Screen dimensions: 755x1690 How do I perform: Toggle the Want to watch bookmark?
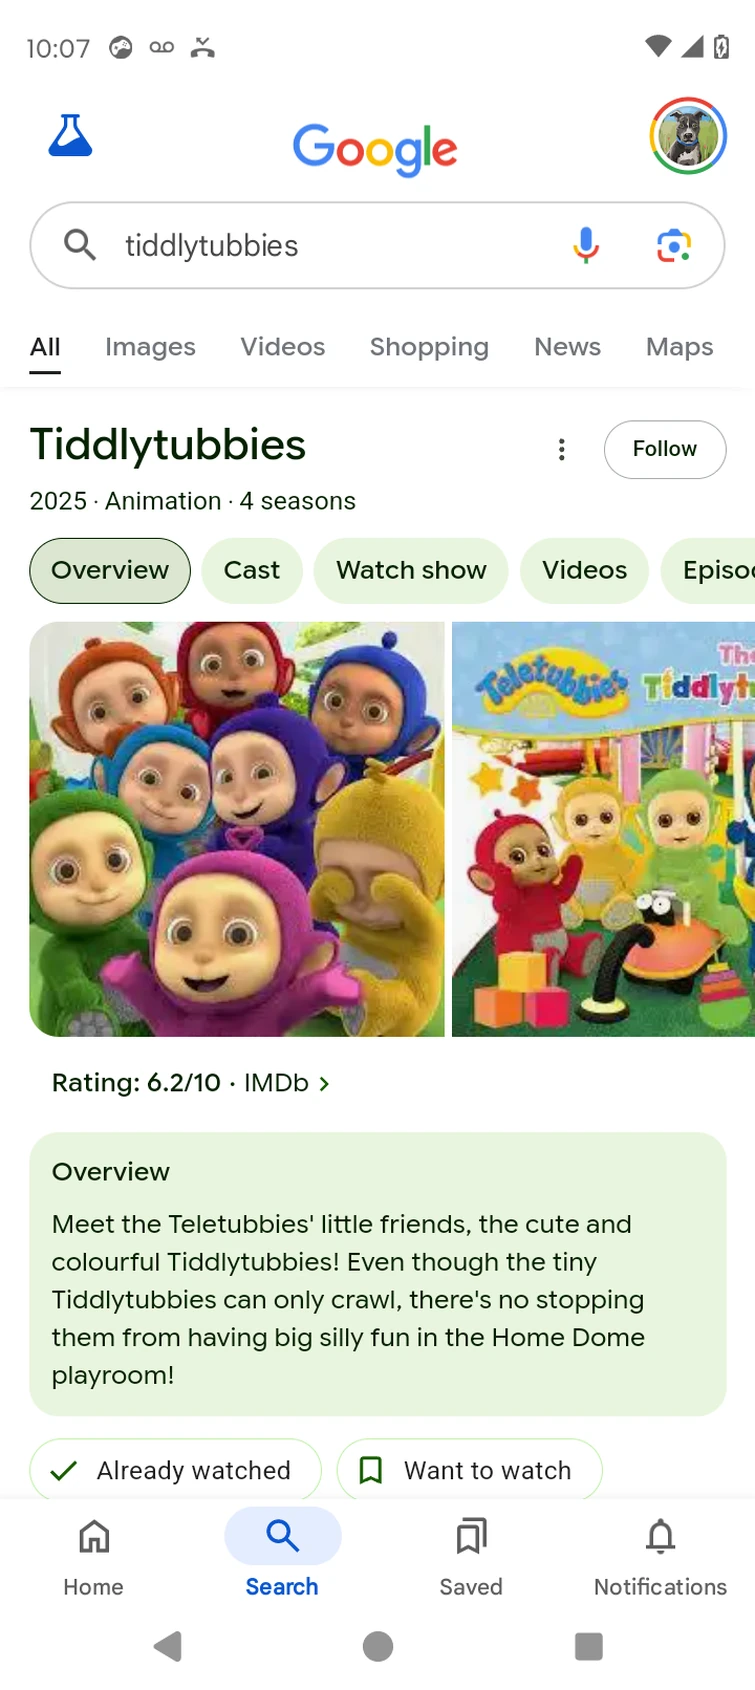coord(470,1469)
